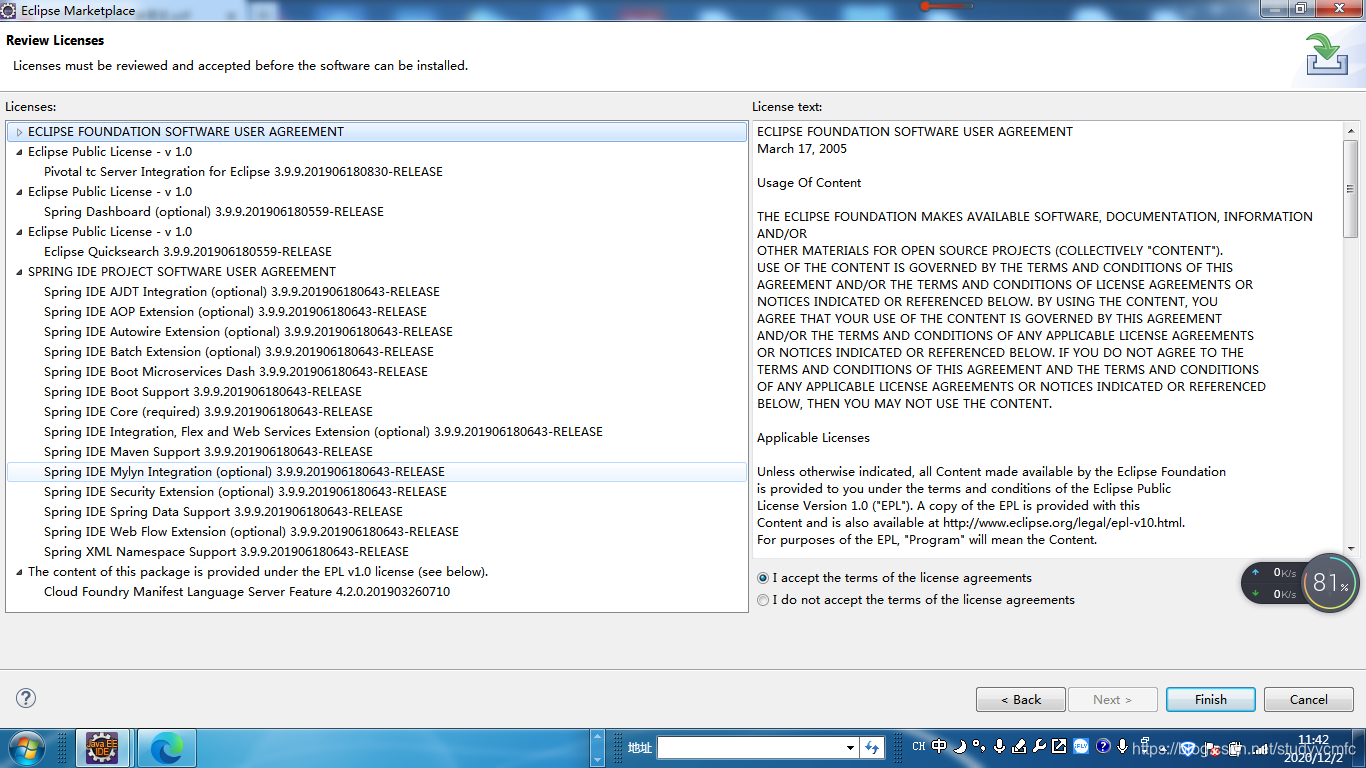The width and height of the screenshot is (1366, 768).
Task: Click the punctuation mode icon in IME bar
Action: coord(978,746)
